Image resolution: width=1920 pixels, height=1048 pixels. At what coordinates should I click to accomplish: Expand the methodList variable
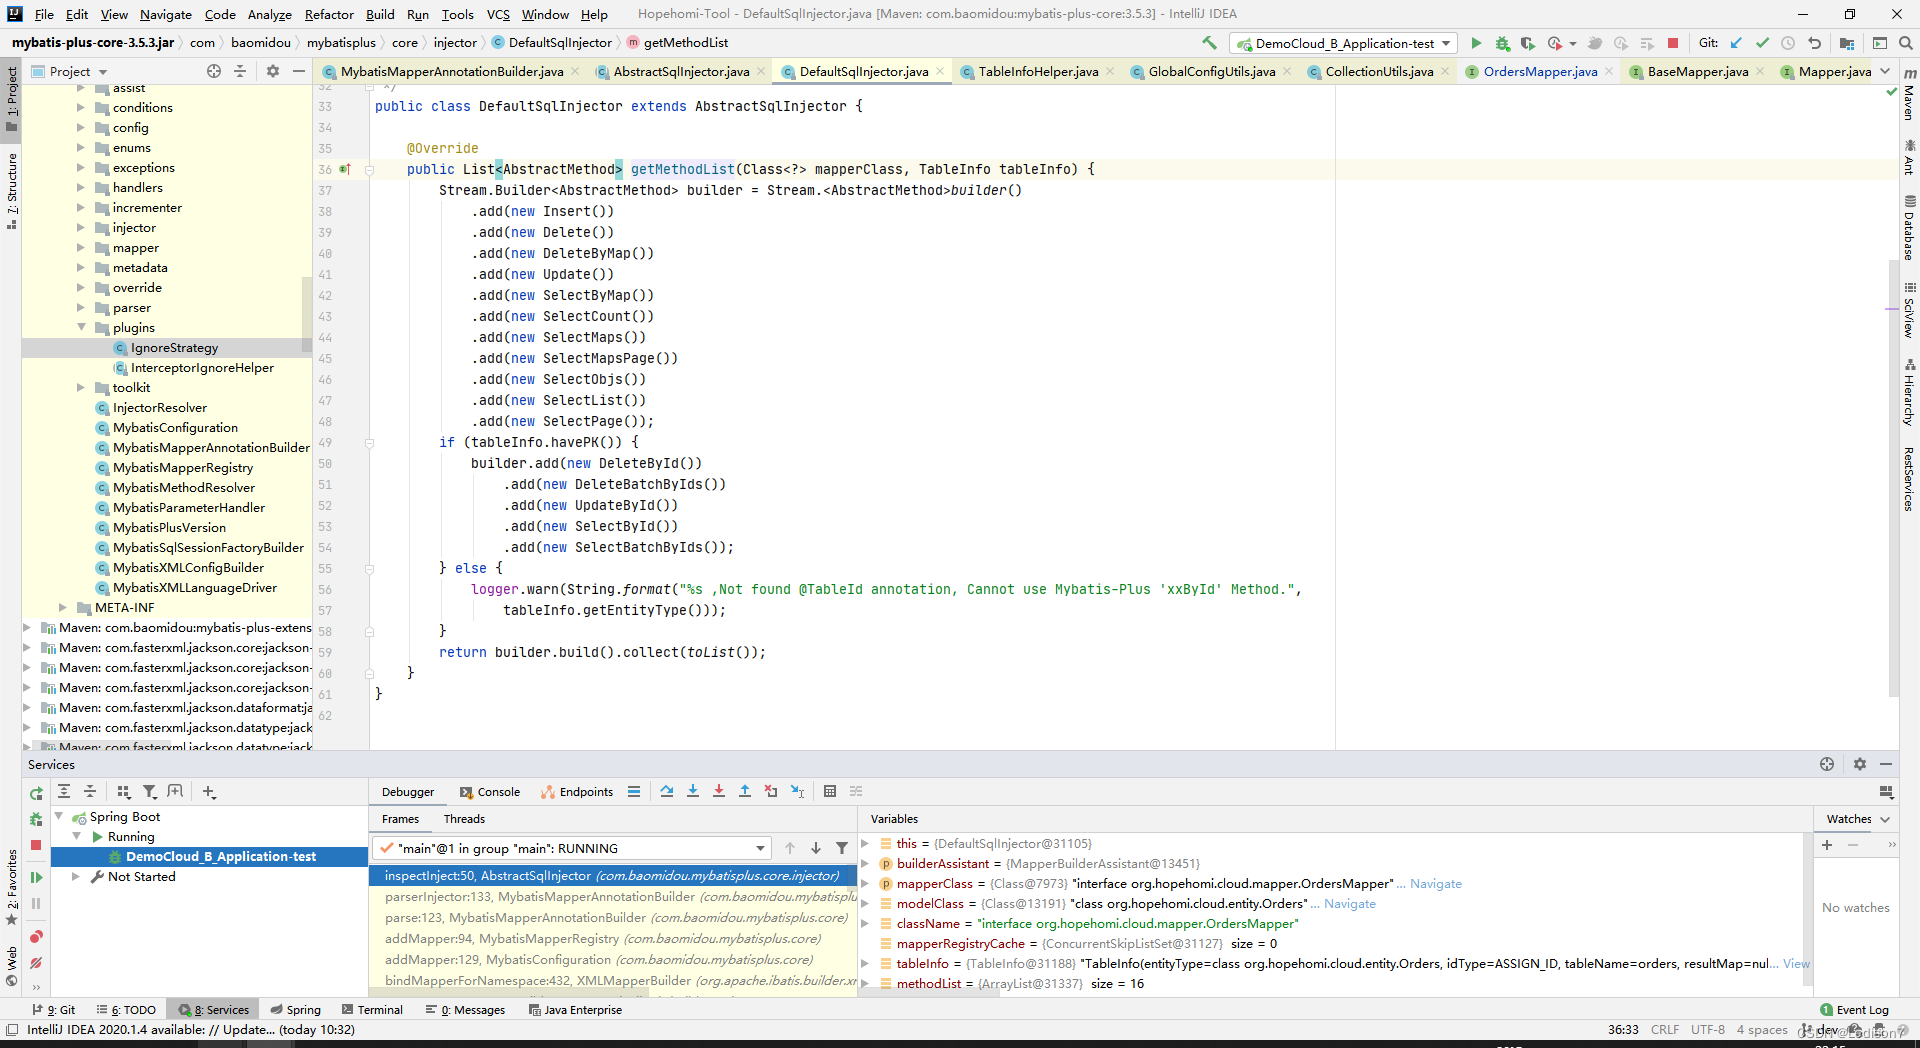tap(865, 983)
